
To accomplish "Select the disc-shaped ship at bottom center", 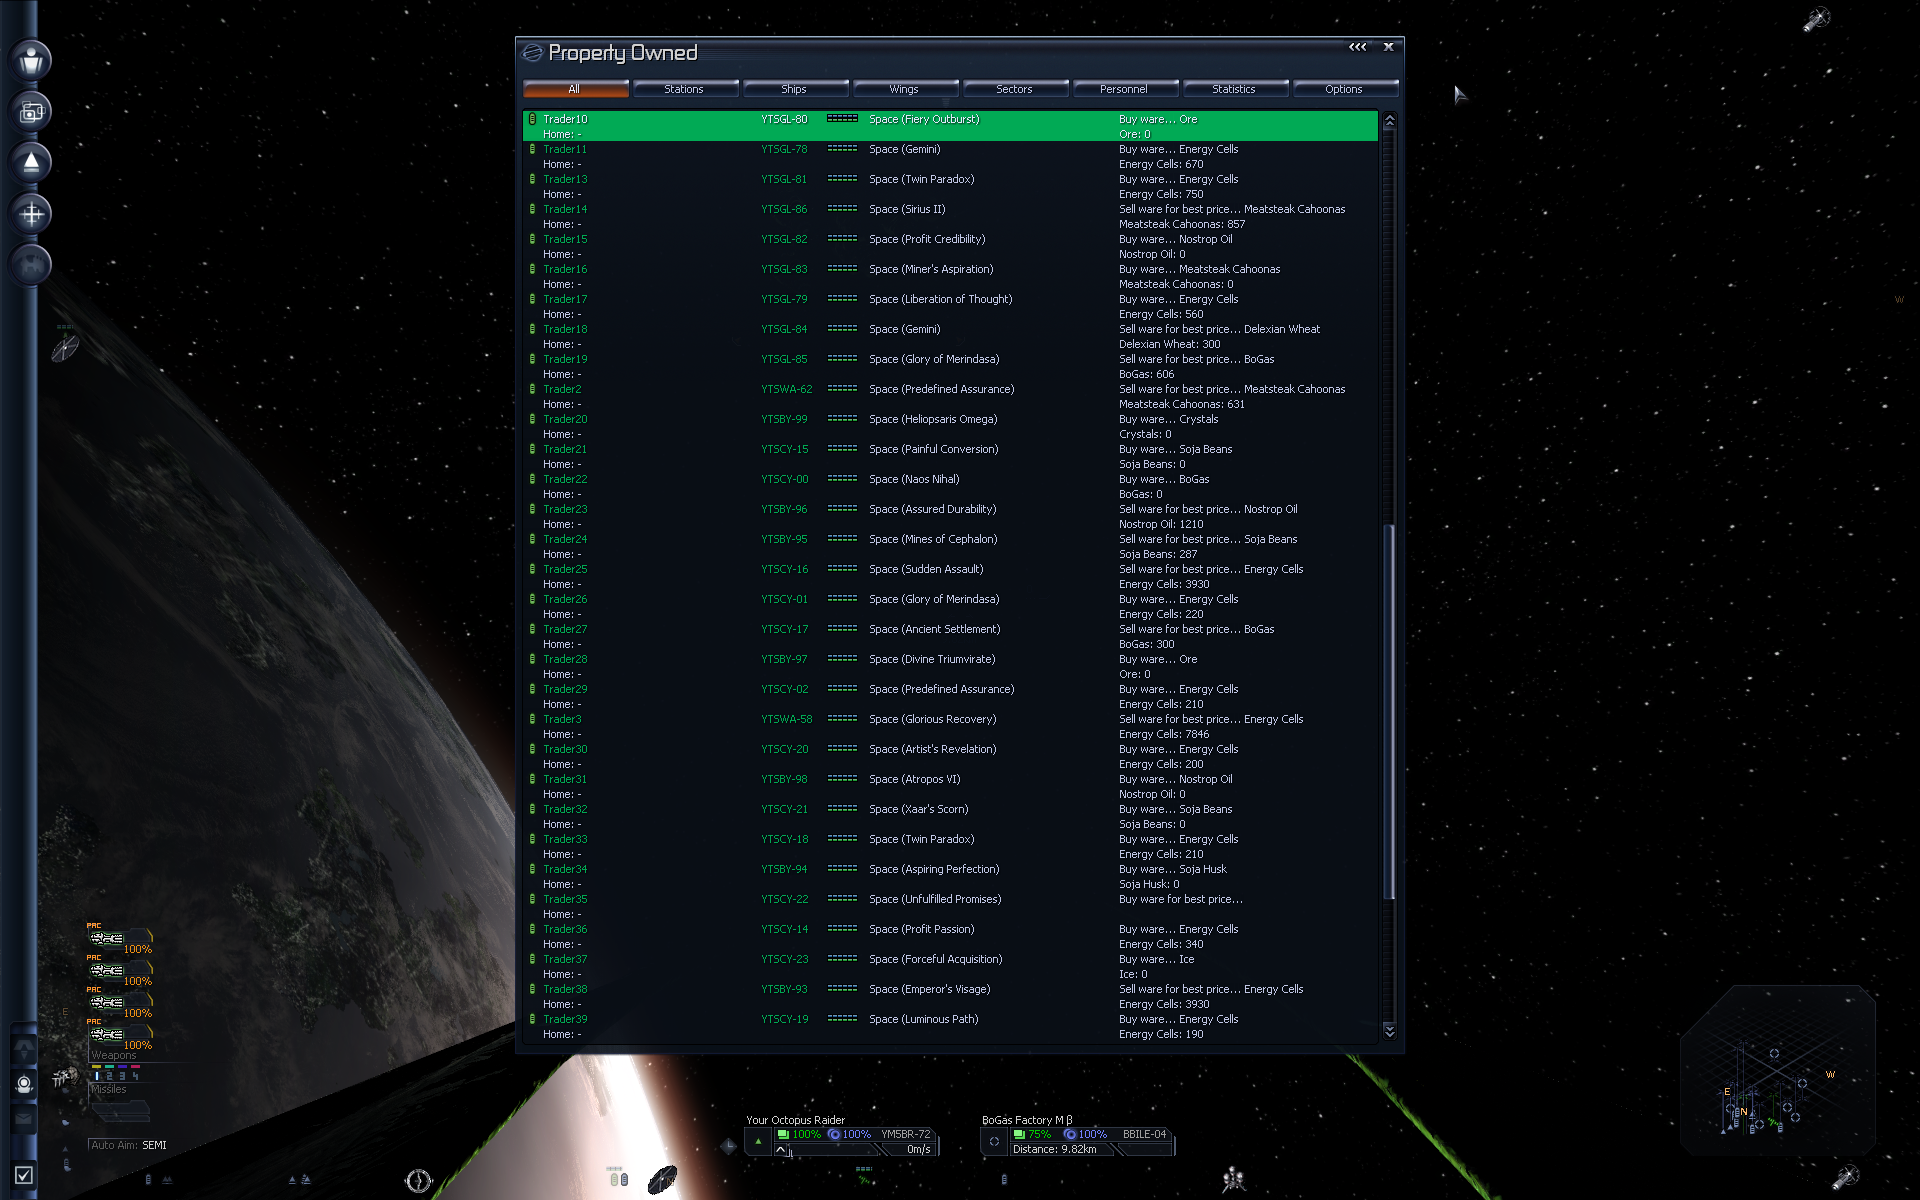I will coord(662,1180).
